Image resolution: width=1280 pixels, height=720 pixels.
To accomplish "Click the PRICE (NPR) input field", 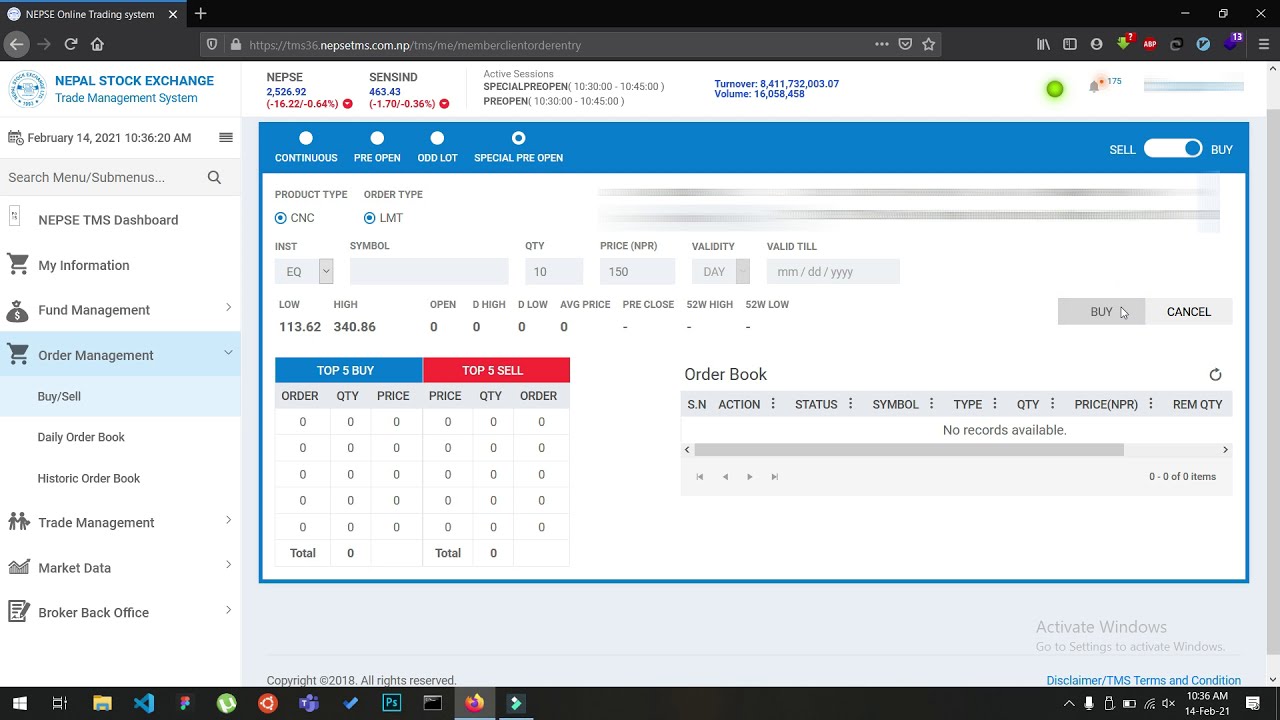I will (x=637, y=272).
